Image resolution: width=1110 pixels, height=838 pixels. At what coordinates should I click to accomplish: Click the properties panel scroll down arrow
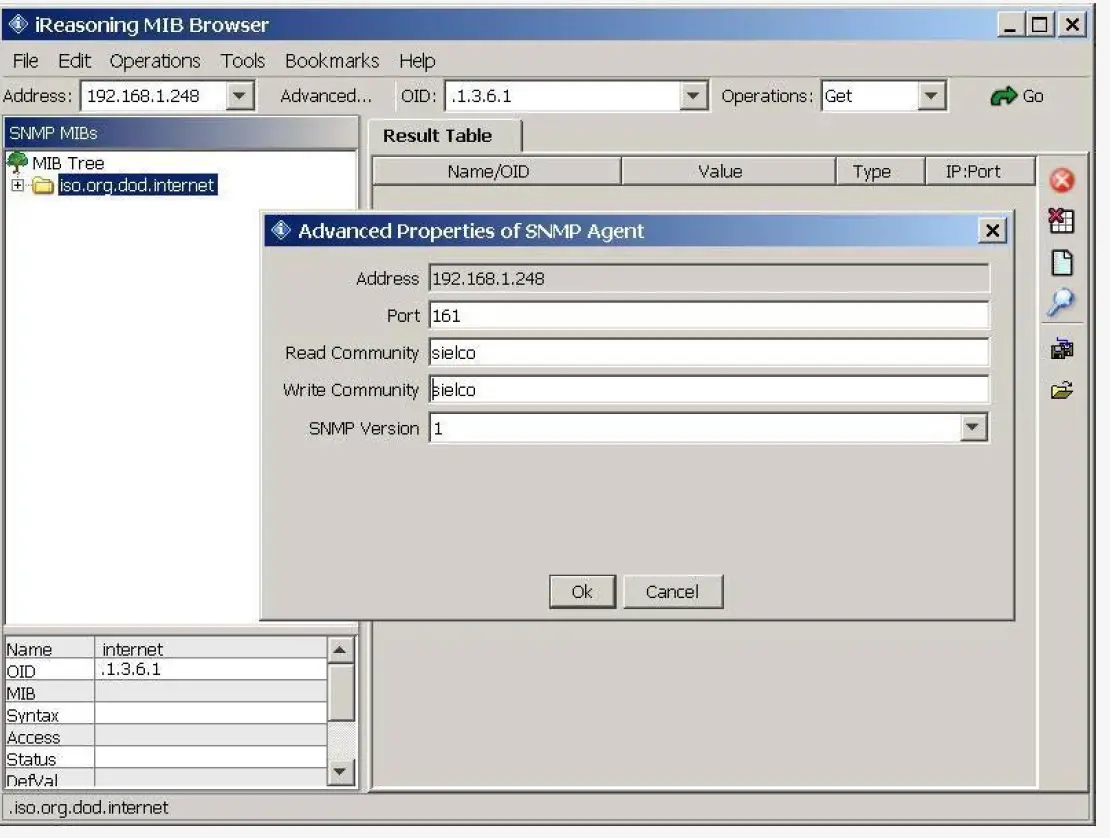click(x=340, y=771)
